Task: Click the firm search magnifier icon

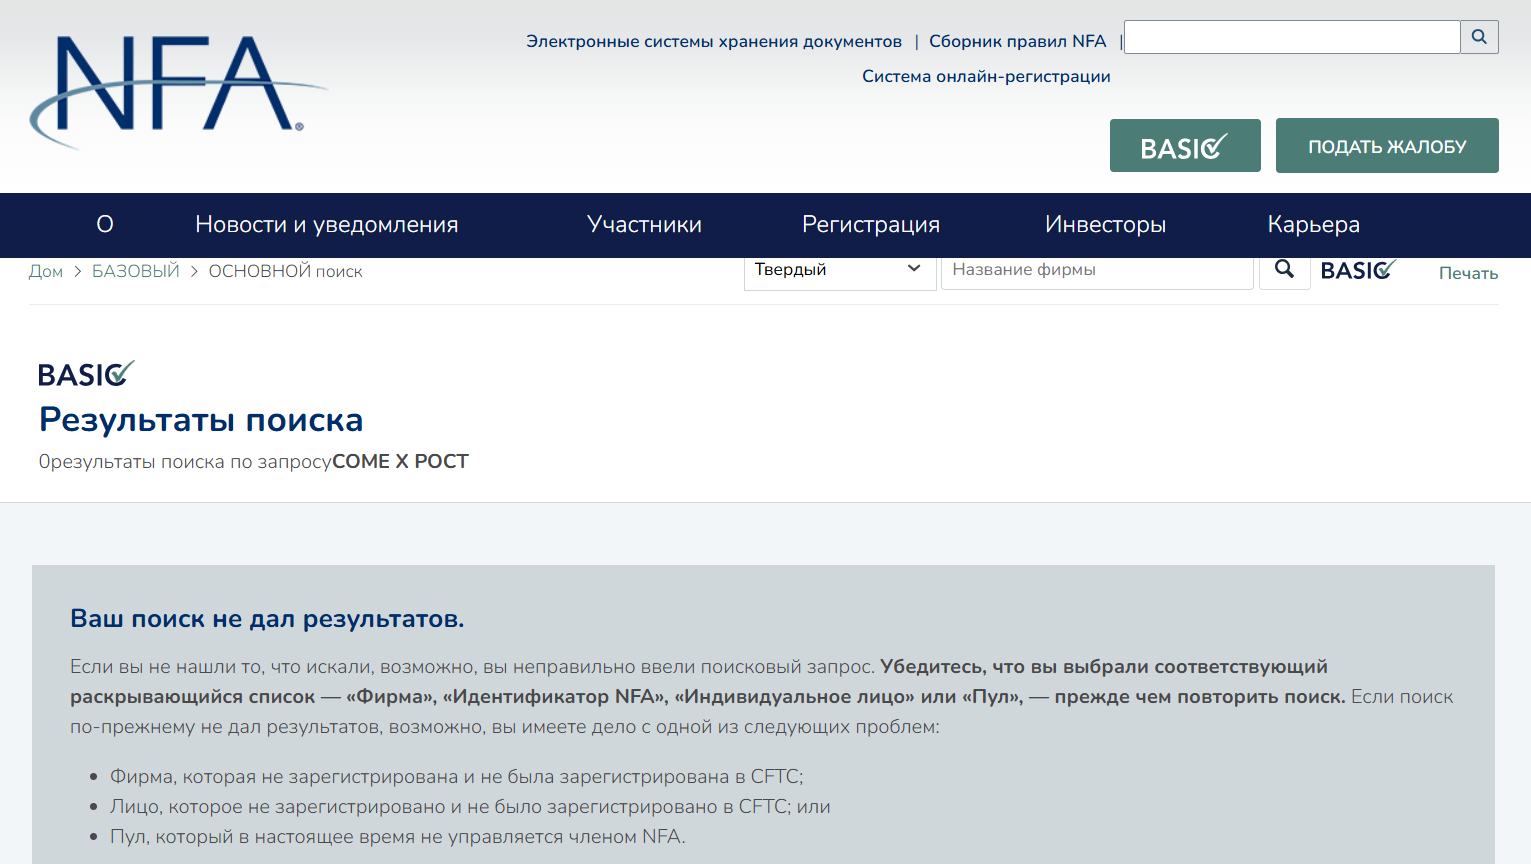Action: [x=1284, y=269]
